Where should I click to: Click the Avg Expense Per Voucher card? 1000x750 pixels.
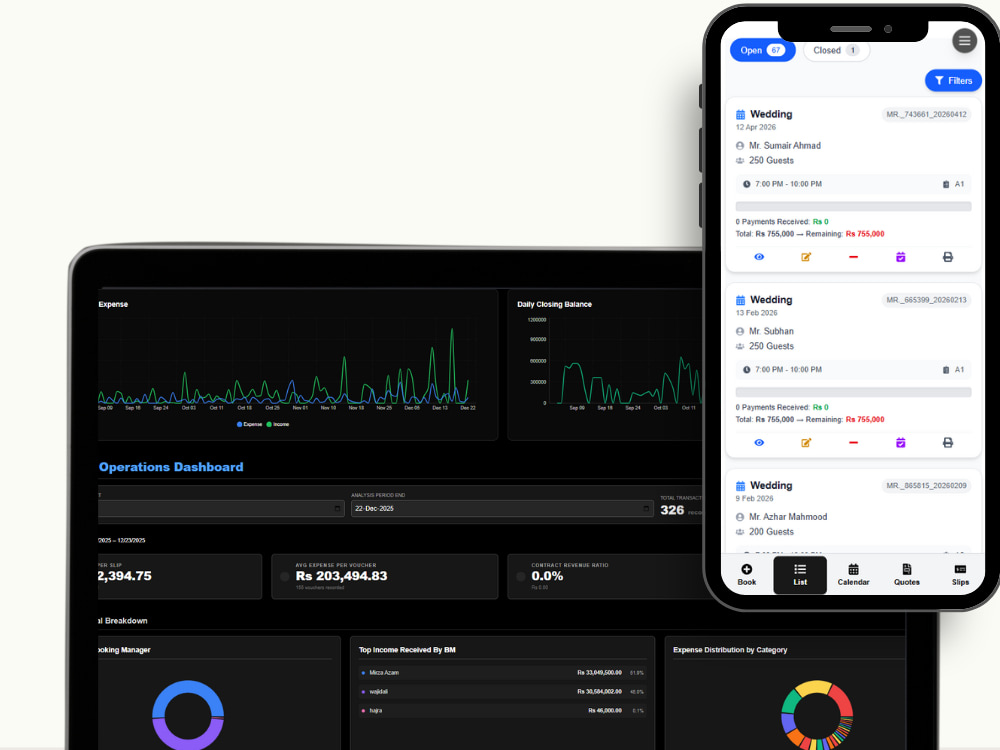(385, 577)
